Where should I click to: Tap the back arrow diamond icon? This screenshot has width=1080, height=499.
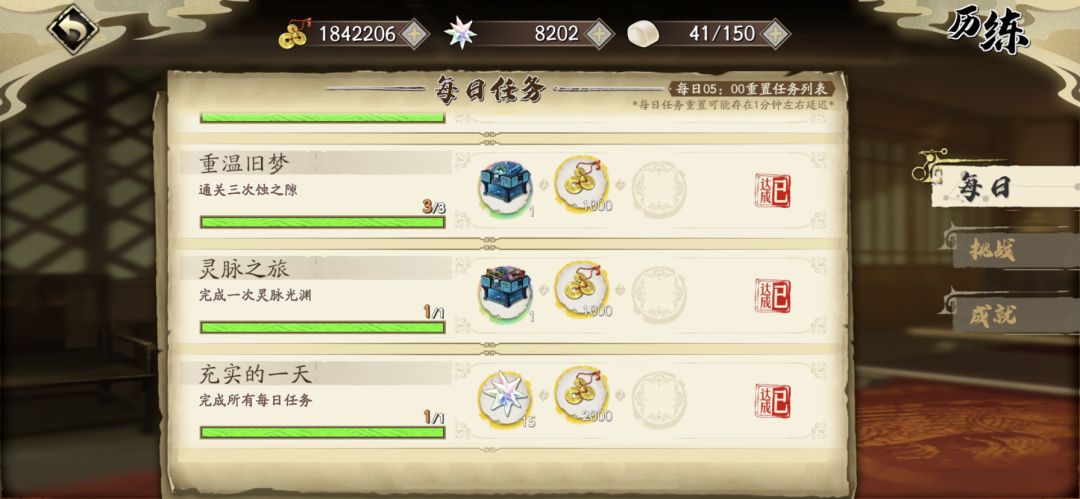72,29
